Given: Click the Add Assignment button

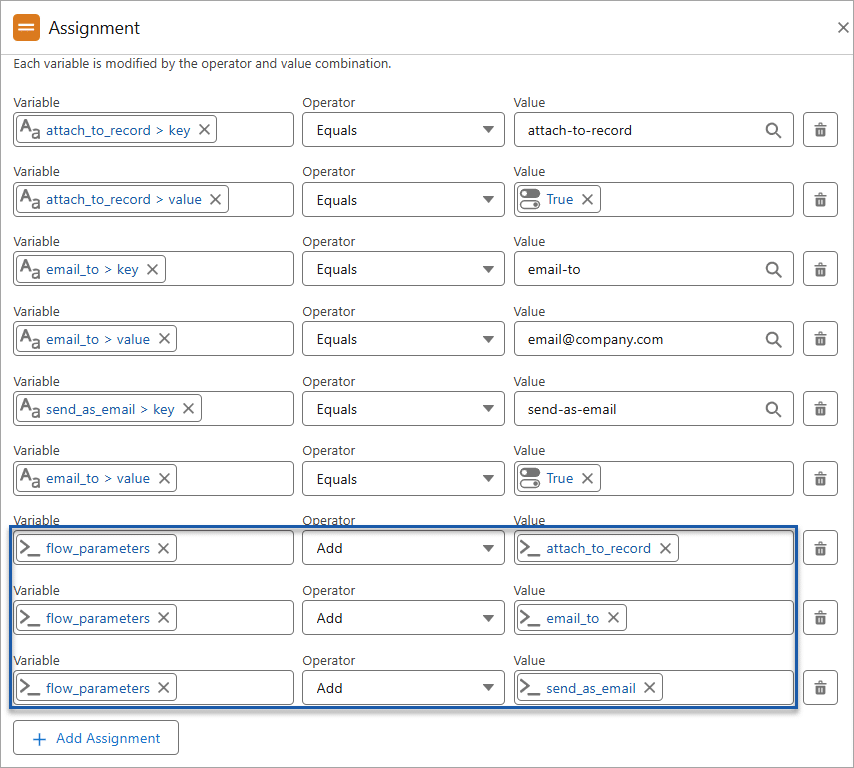Looking at the screenshot, I should pyautogui.click(x=95, y=737).
